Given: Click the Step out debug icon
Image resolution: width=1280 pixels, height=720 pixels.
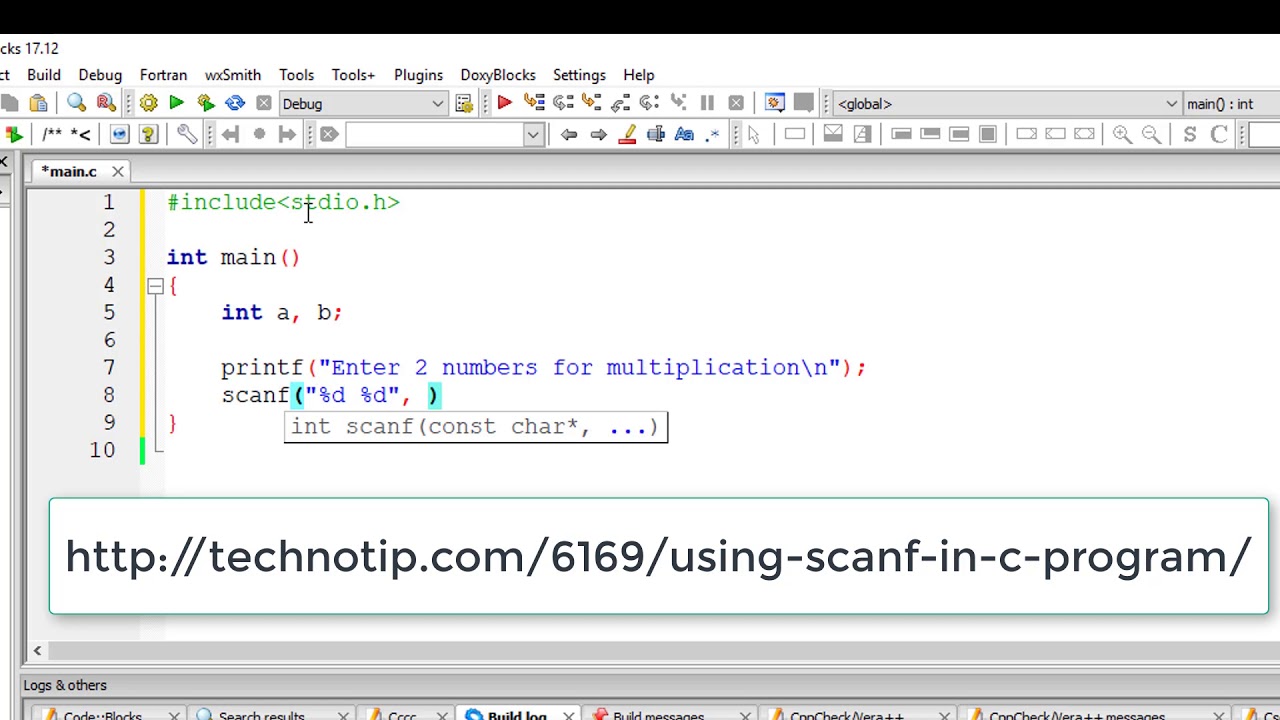Looking at the screenshot, I should (x=620, y=103).
